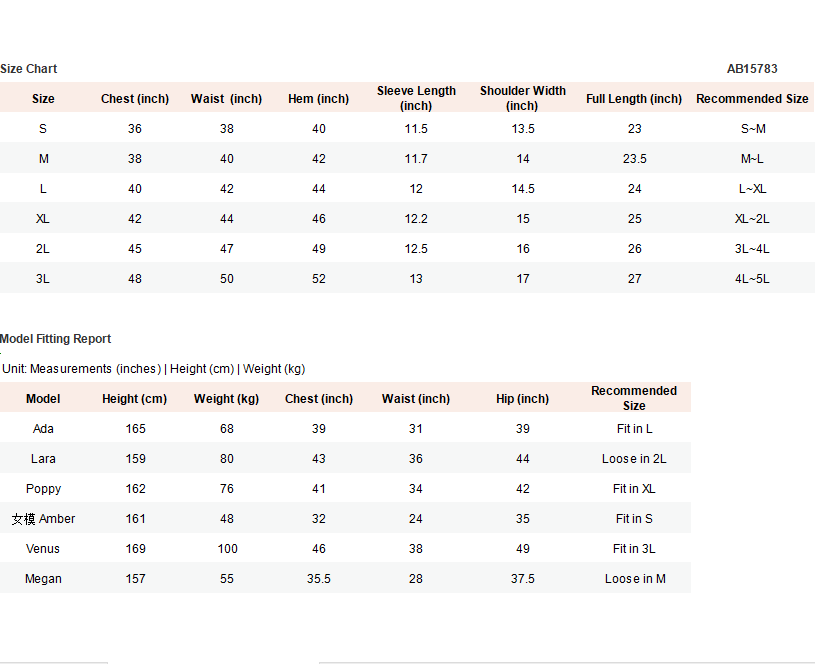Click the Model Fitting Report heading
This screenshot has height=664, width=815.
pos(56,339)
